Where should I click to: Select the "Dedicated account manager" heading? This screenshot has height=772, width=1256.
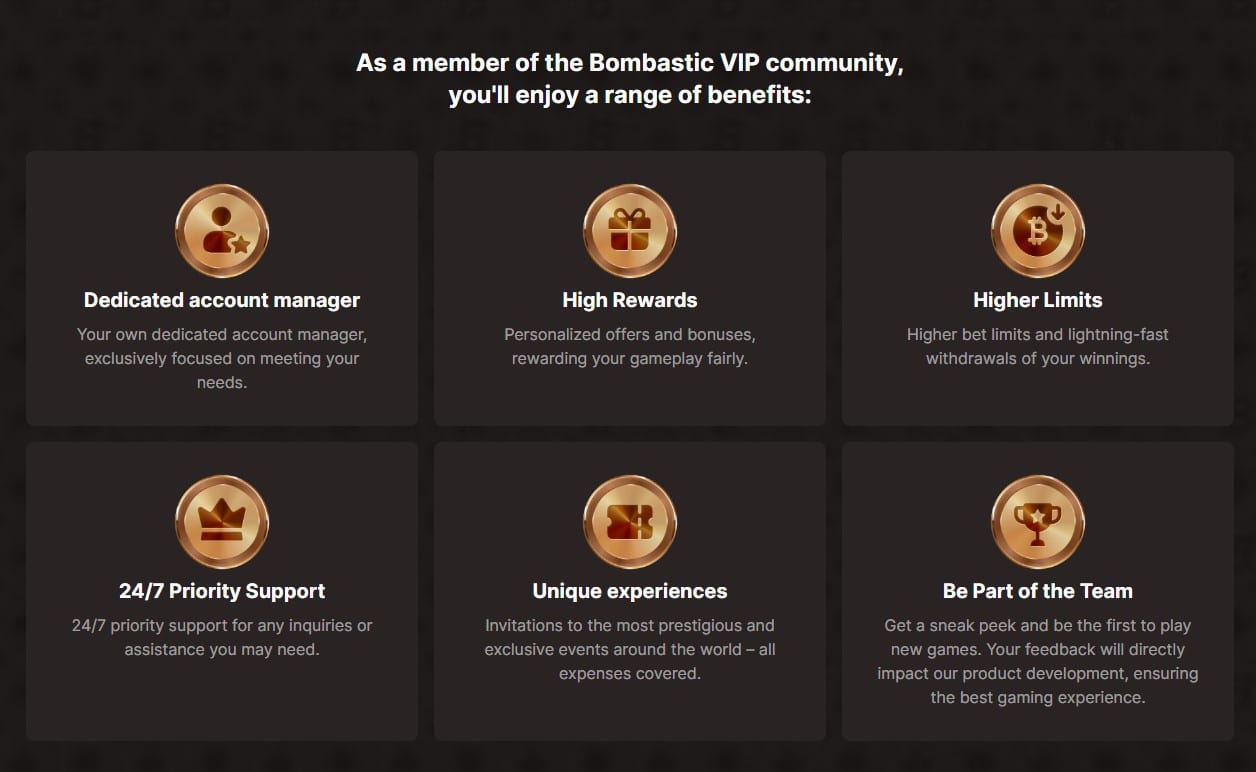point(222,300)
